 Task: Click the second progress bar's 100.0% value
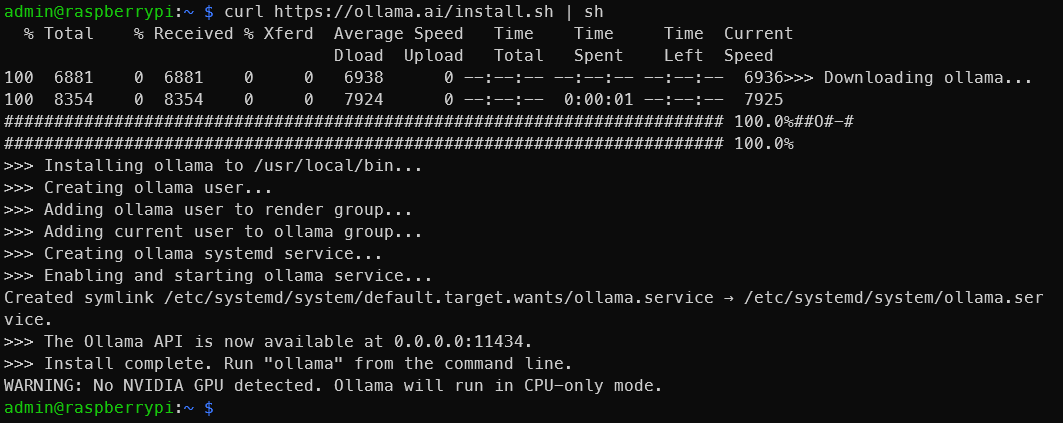[x=763, y=144]
